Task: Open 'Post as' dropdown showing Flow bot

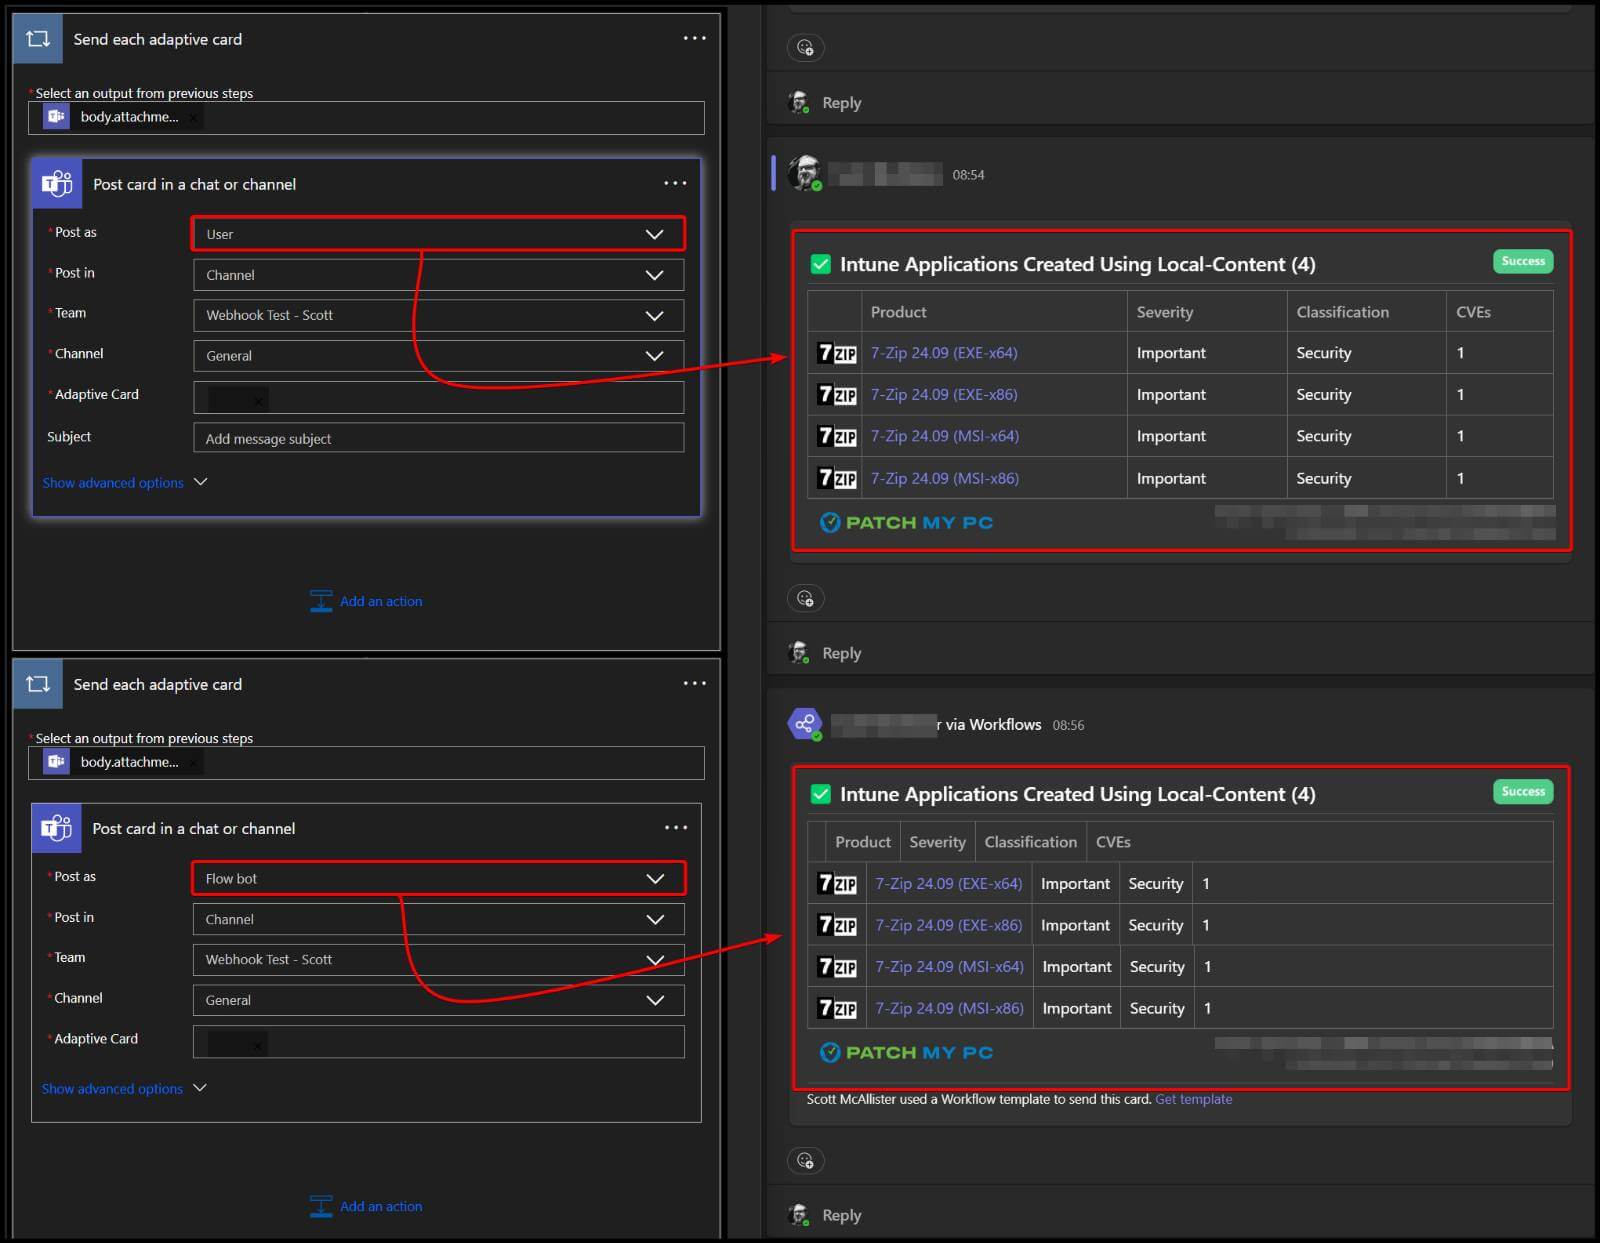Action: 438,878
